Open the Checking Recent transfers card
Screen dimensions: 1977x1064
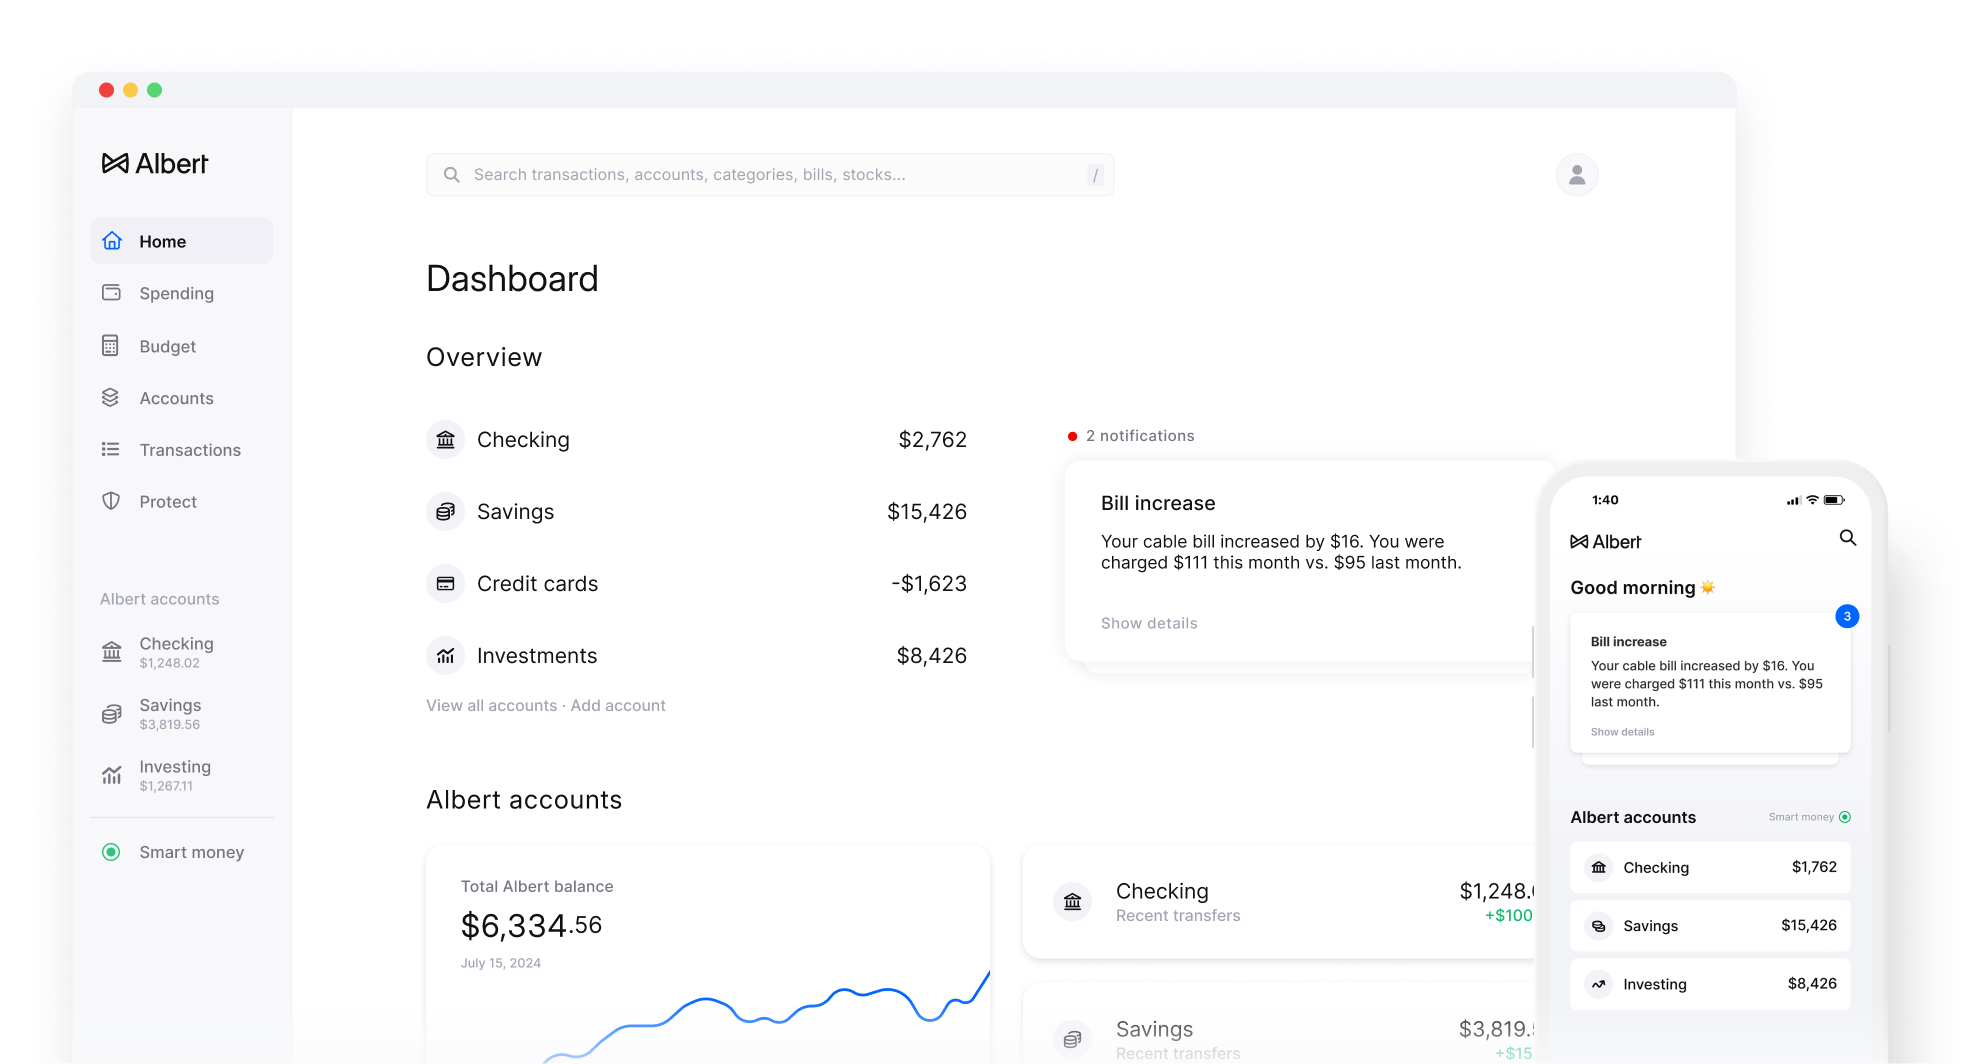point(1280,902)
